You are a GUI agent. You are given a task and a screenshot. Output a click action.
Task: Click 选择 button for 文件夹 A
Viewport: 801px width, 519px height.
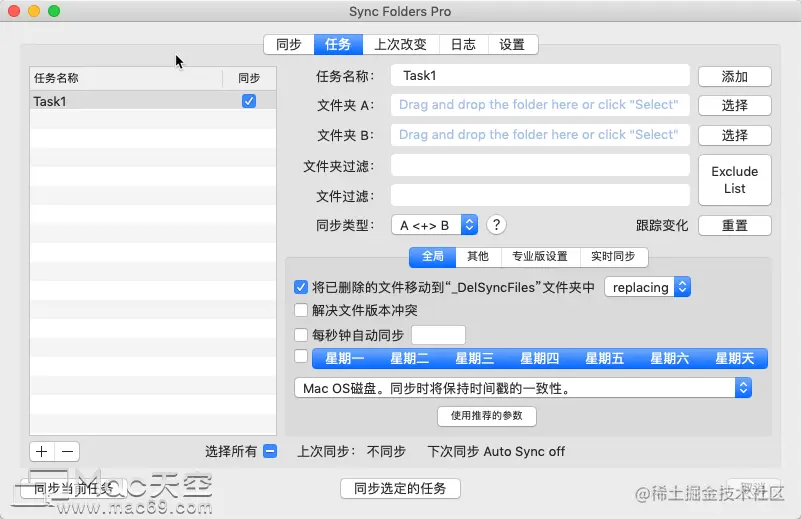tap(735, 106)
